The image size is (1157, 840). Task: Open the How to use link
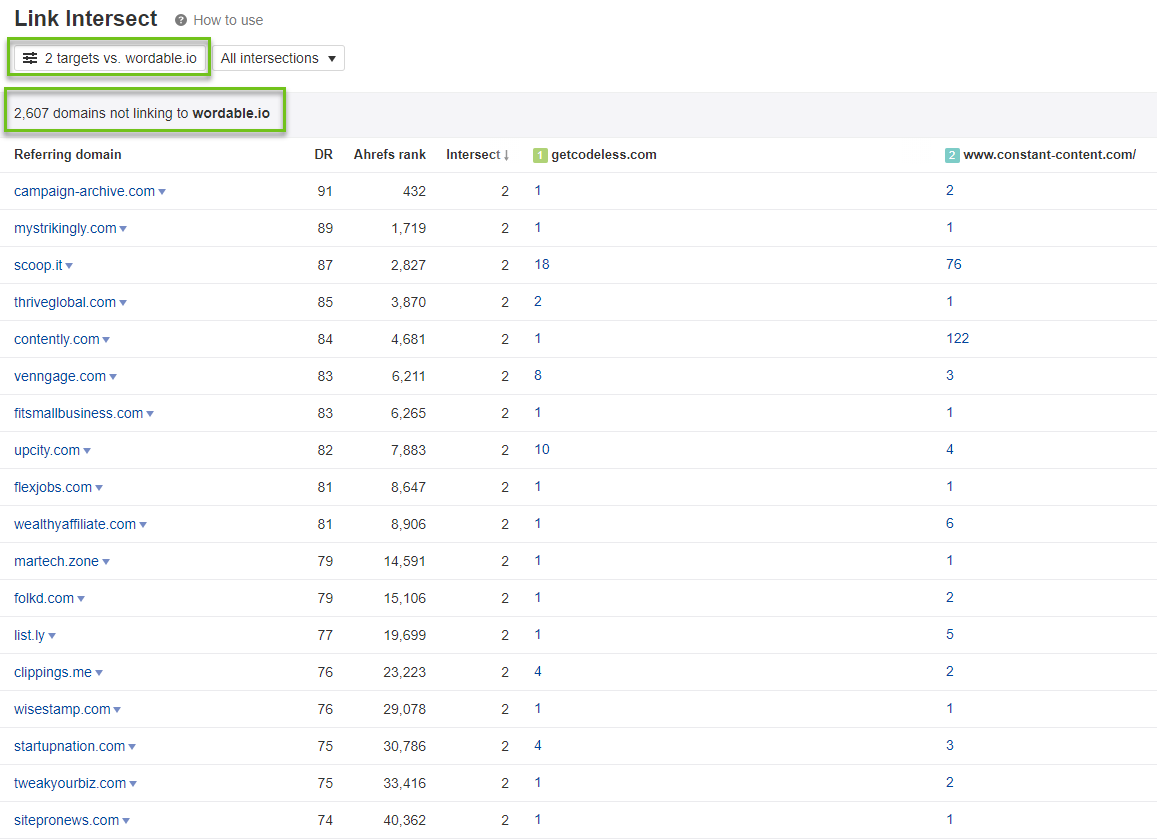(x=228, y=21)
